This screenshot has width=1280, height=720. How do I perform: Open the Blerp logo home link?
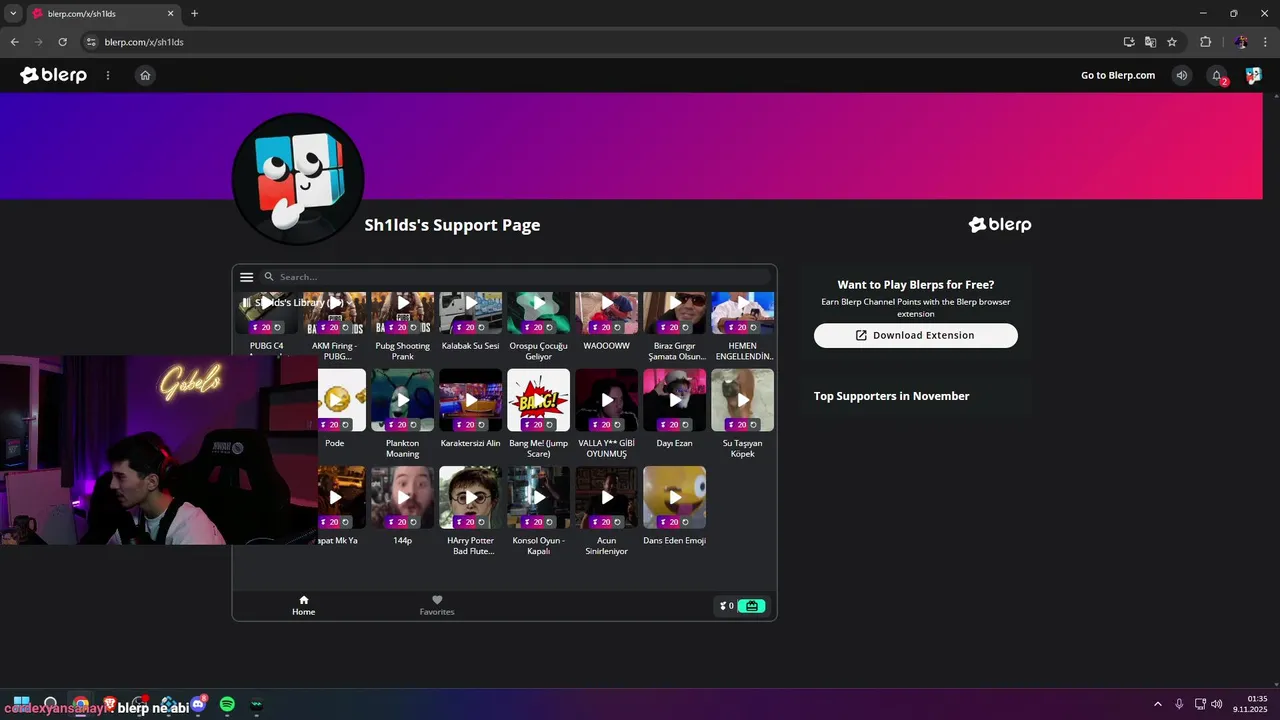tap(54, 75)
